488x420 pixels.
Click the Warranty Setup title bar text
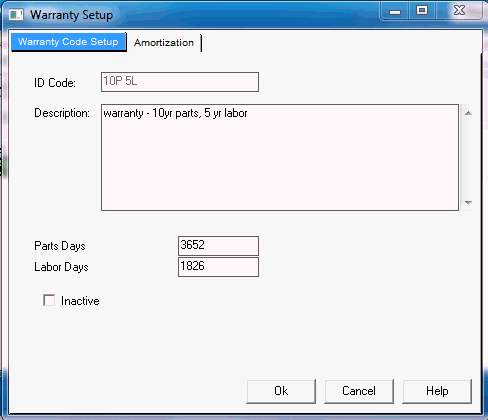click(71, 15)
